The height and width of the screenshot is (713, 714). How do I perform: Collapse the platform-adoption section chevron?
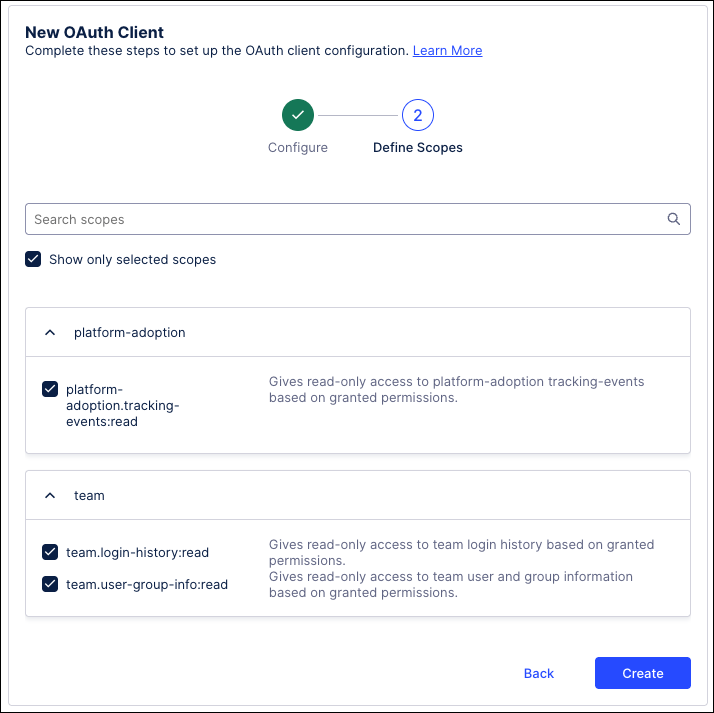[50, 333]
